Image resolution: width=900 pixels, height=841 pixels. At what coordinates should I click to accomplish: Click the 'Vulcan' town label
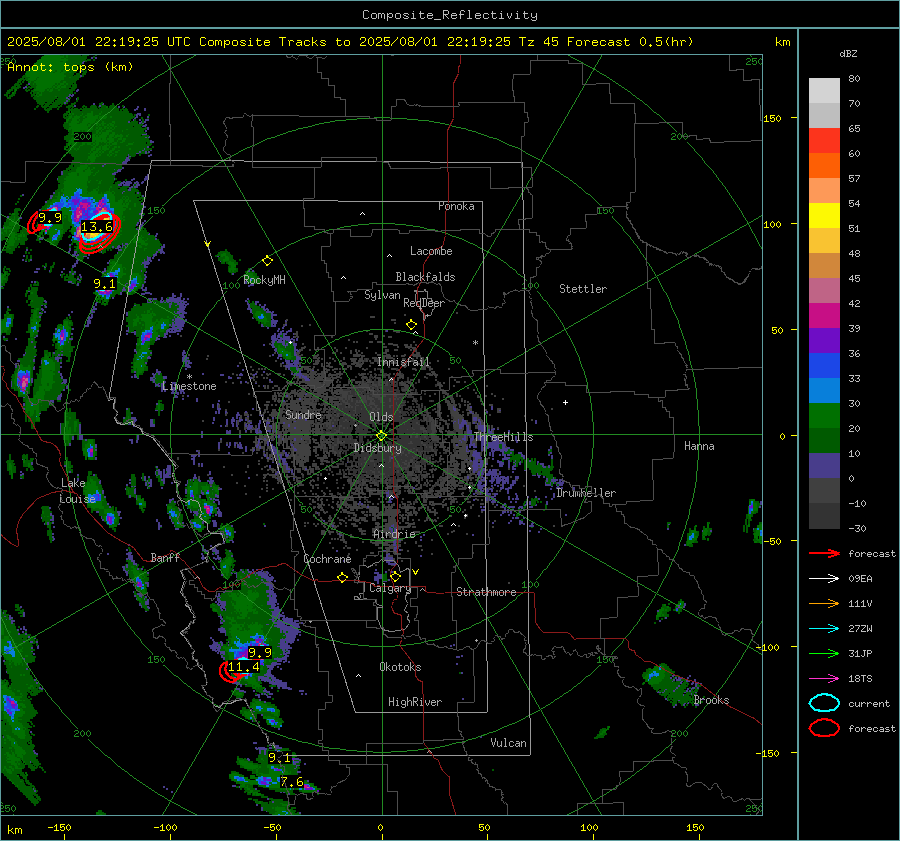508,743
